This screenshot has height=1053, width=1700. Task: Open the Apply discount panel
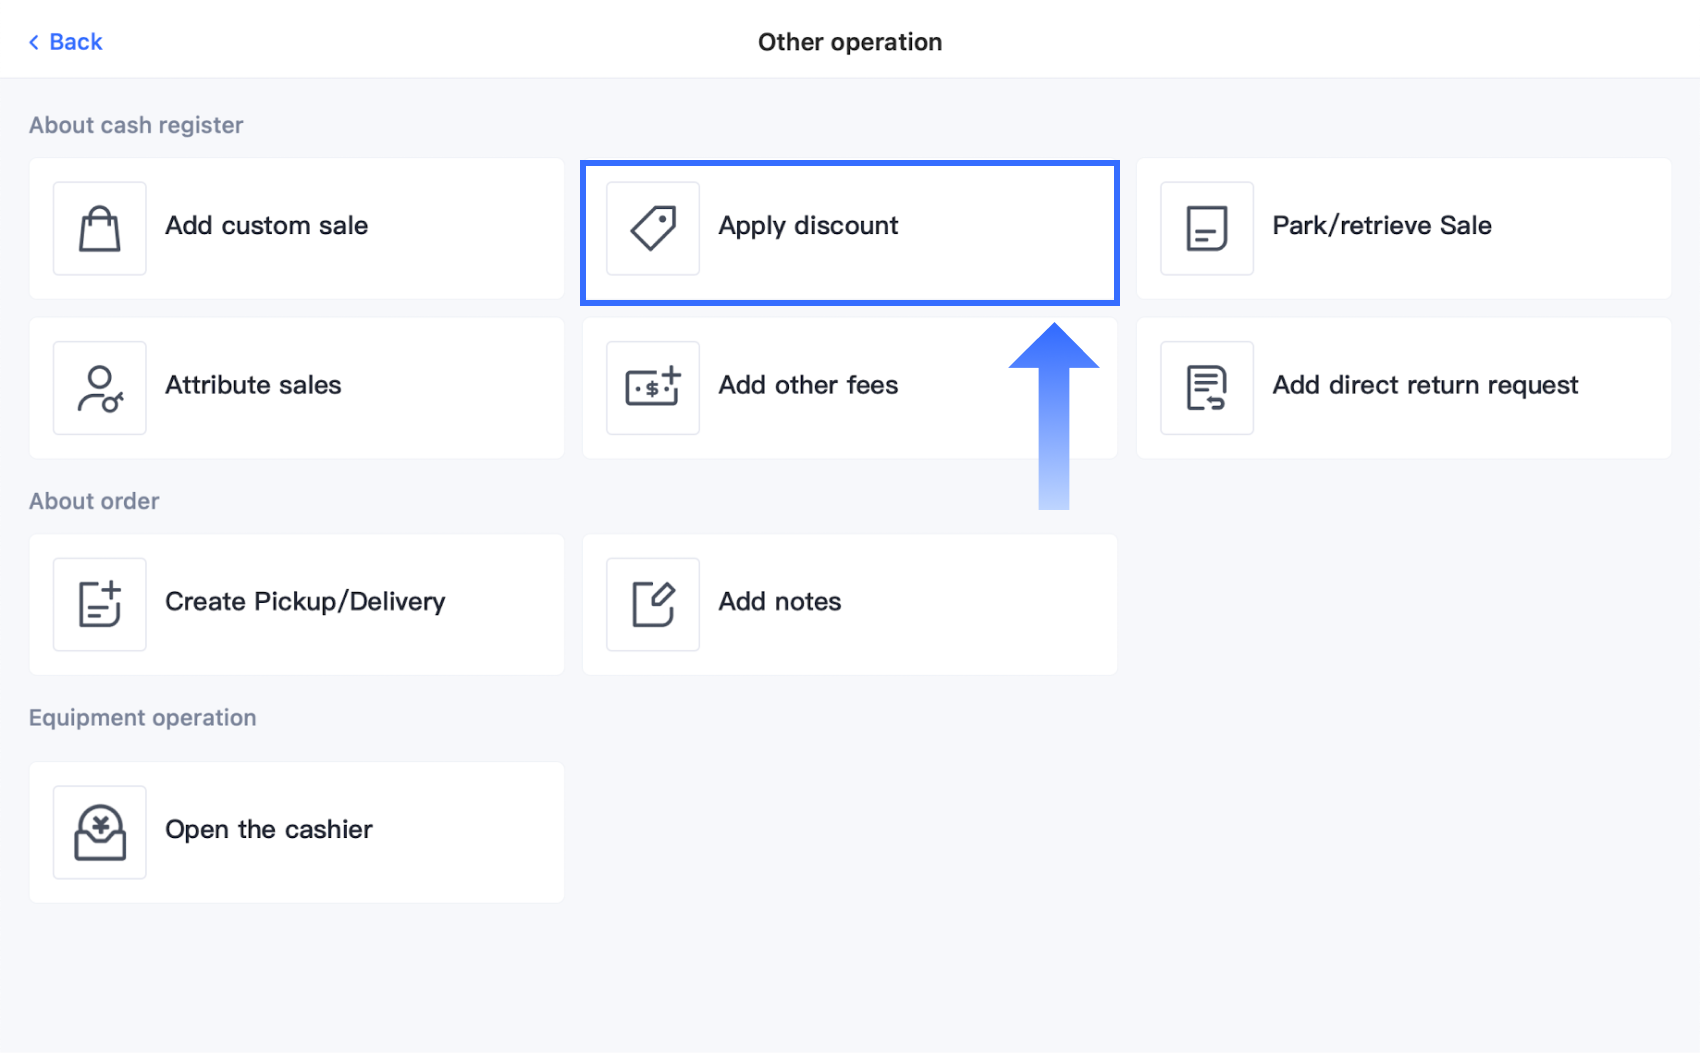coord(848,230)
